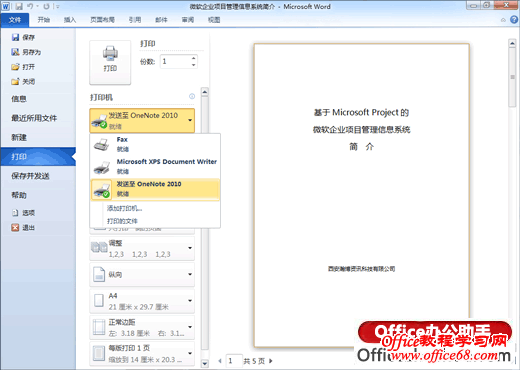Click the 份数 copies input field
This screenshot has width=520, height=370.
[175, 62]
